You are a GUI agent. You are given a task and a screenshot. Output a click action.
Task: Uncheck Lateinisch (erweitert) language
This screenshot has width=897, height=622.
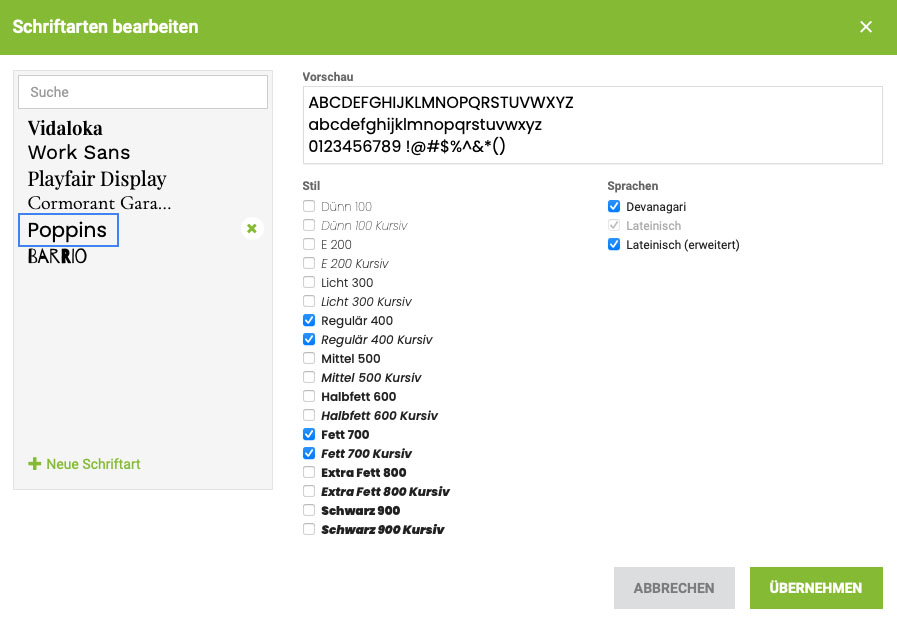[614, 244]
